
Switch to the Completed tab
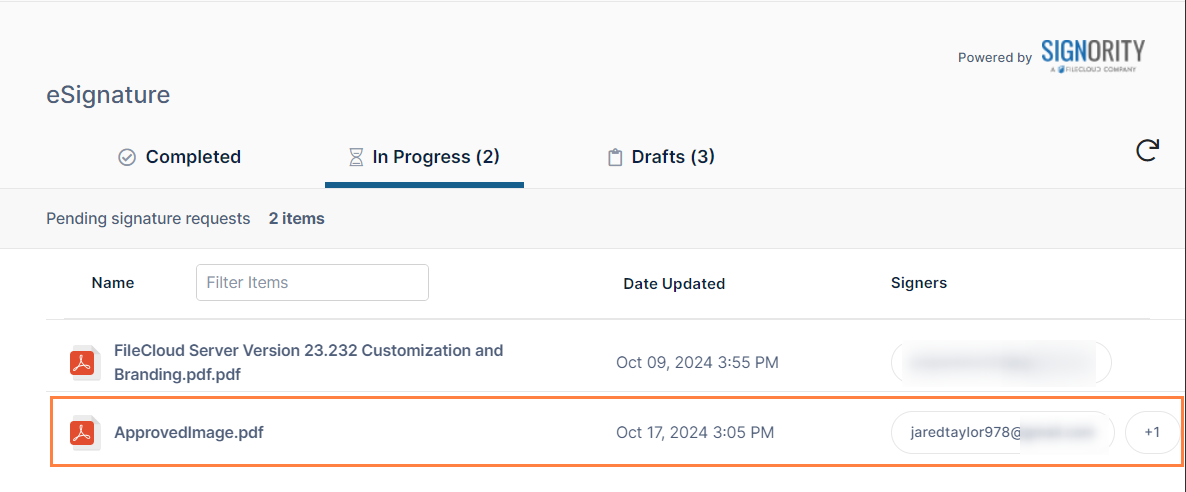pyautogui.click(x=193, y=157)
